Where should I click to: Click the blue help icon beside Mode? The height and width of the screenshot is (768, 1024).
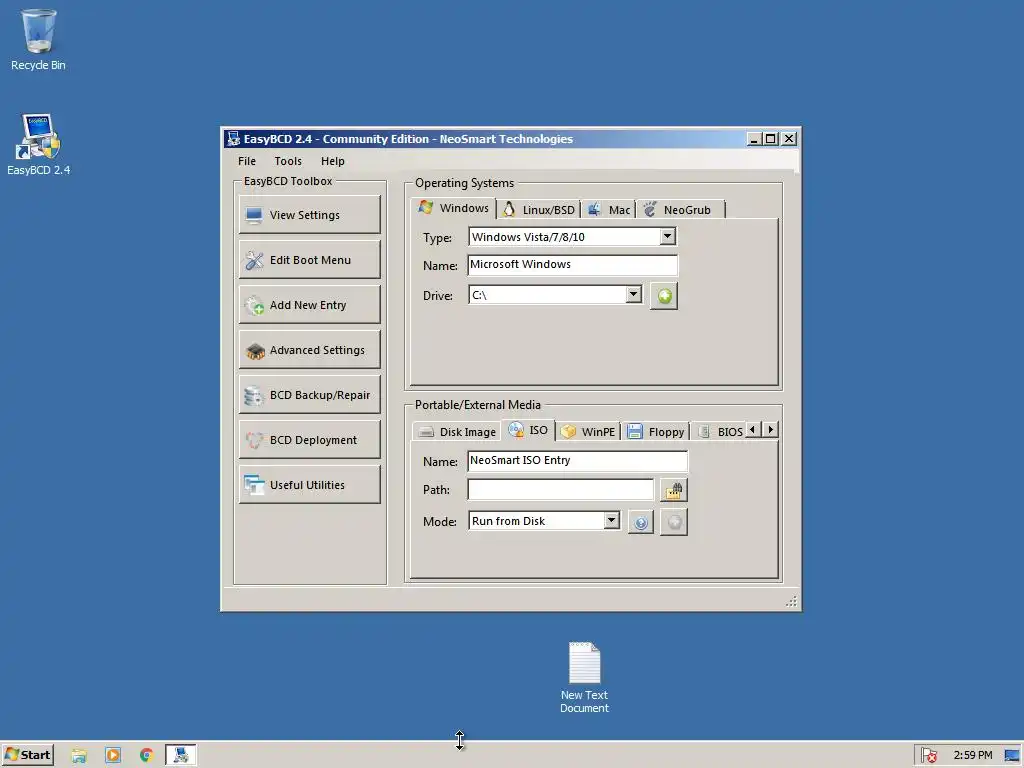(641, 522)
